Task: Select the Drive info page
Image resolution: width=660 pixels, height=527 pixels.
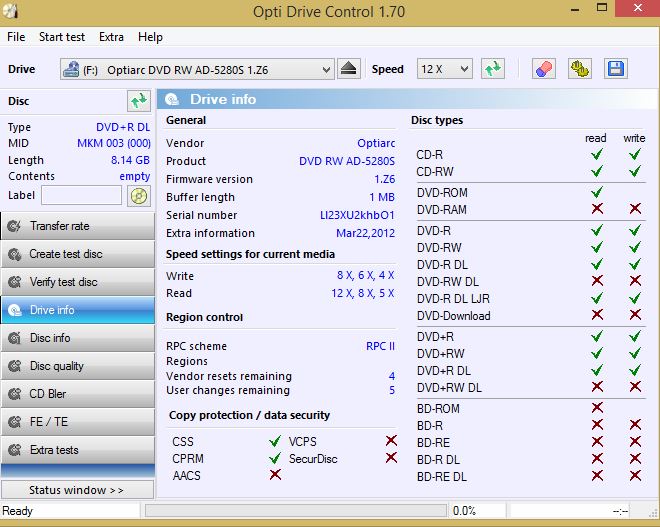Action: (78, 310)
